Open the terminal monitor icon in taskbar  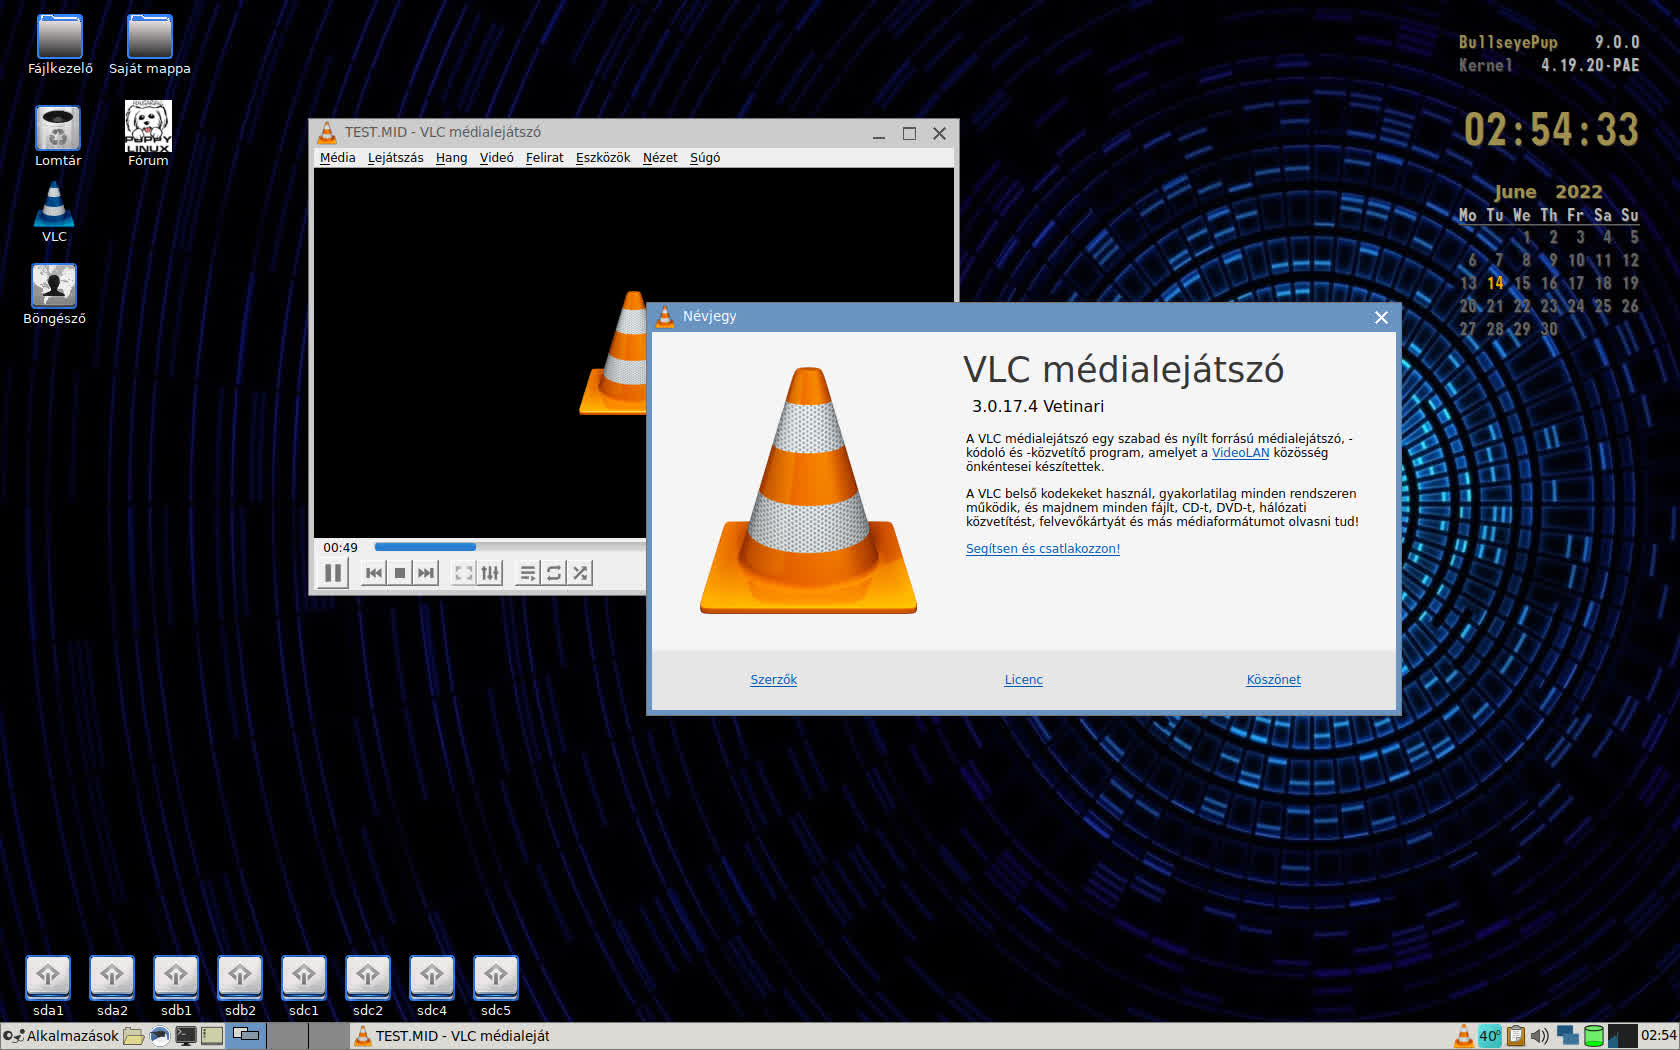(x=186, y=1036)
